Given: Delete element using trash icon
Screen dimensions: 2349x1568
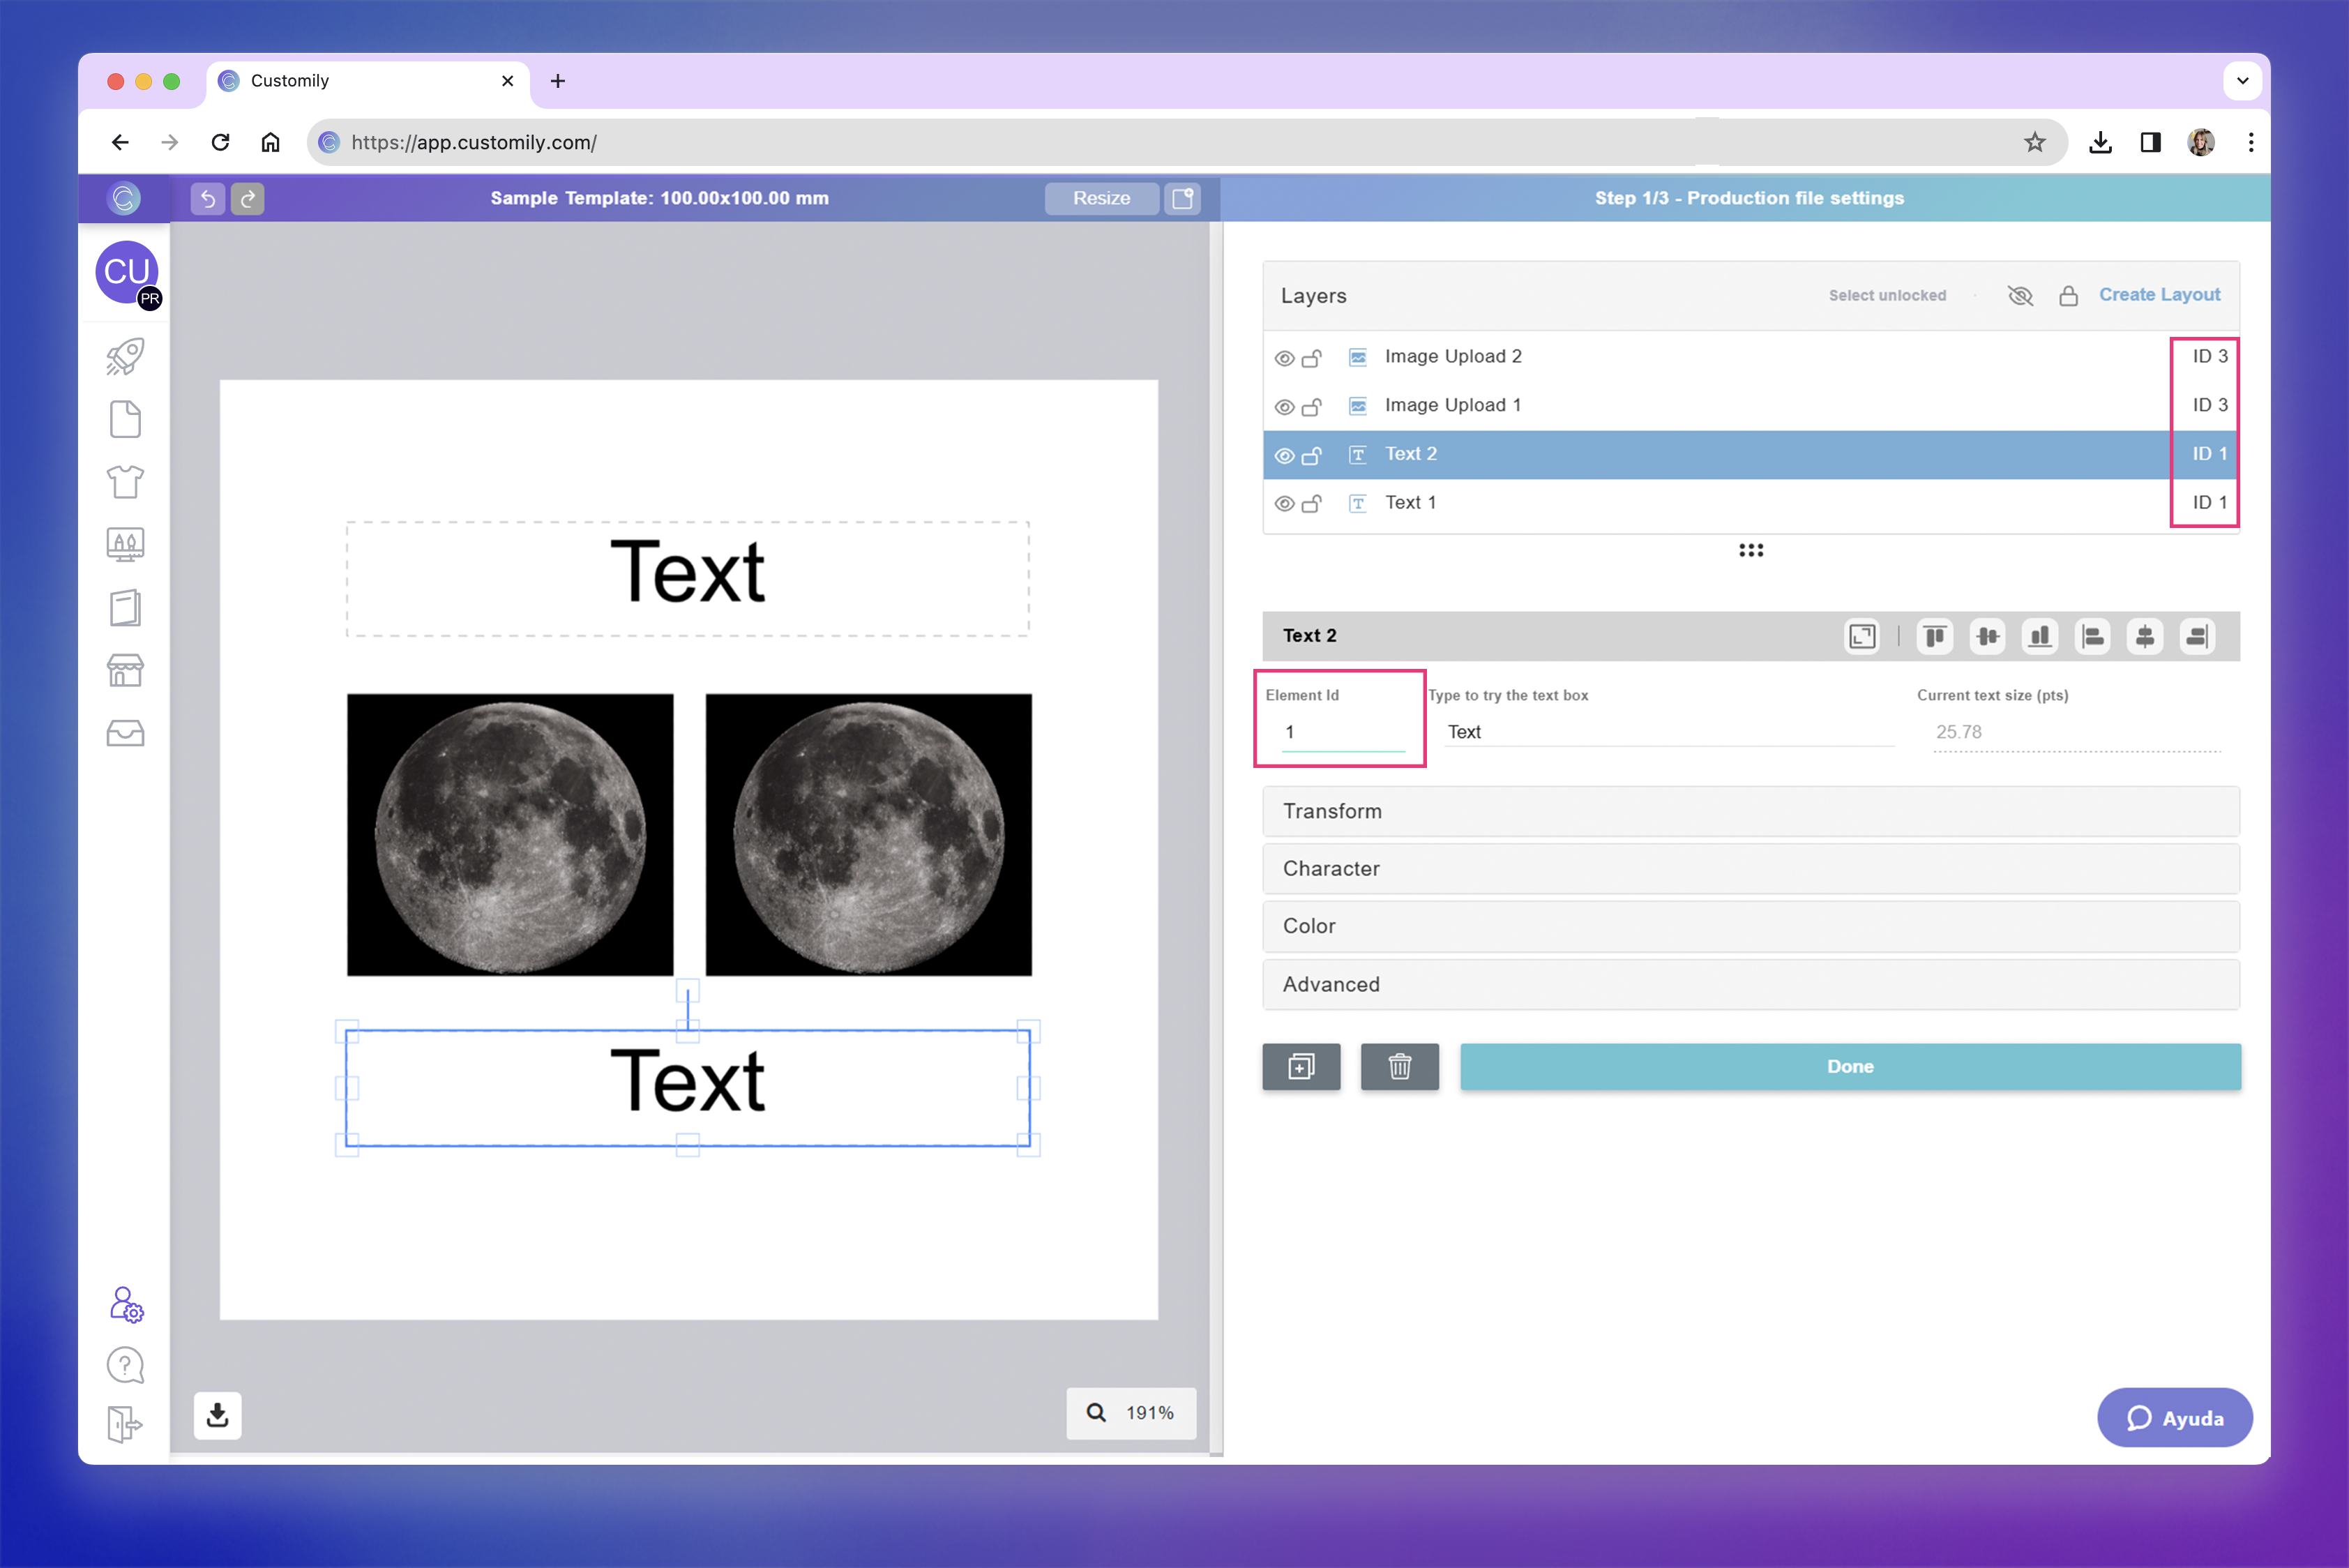Looking at the screenshot, I should click(x=1399, y=1067).
